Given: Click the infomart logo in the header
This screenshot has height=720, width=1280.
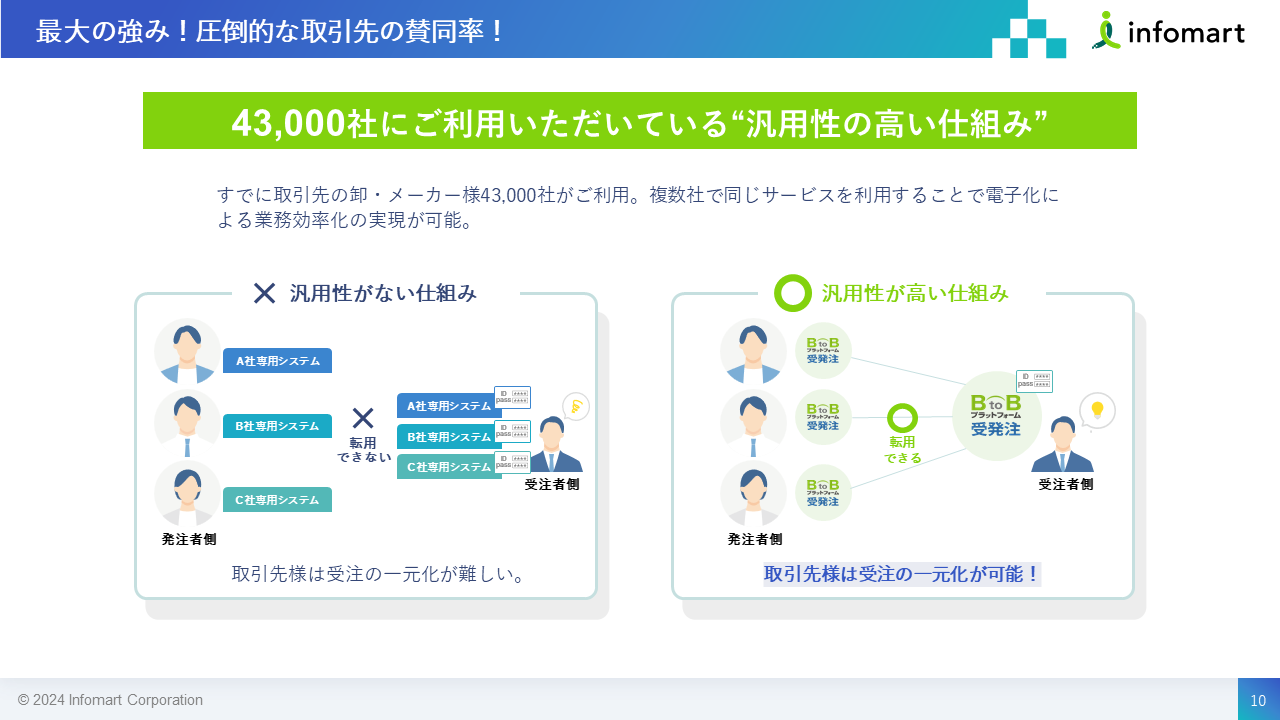Looking at the screenshot, I should (x=1168, y=31).
